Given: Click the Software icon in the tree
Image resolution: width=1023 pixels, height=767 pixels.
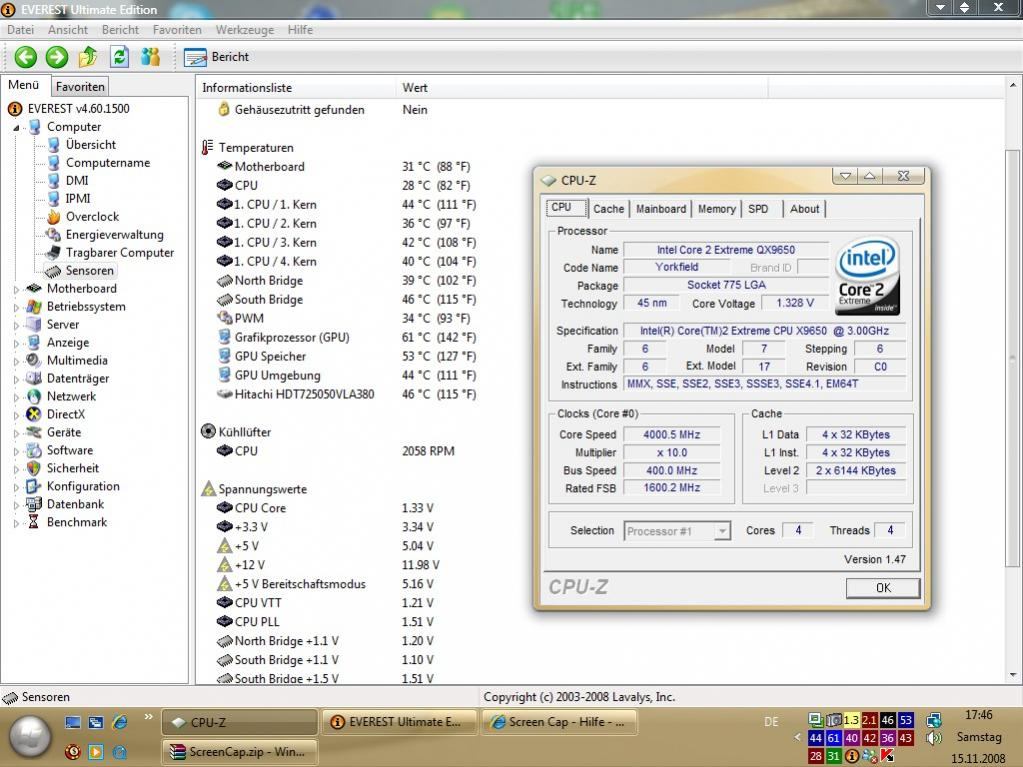Looking at the screenshot, I should [34, 450].
